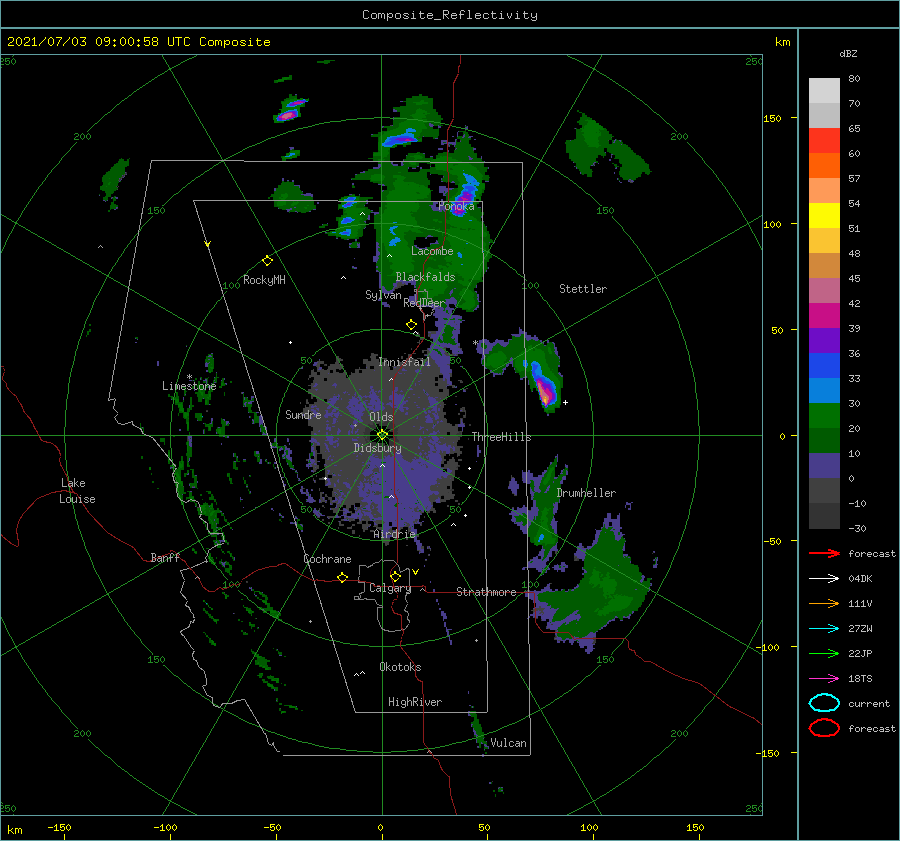Screen dimensions: 900x841
Task: Select the 30 dBZ green swatch
Action: pos(824,415)
